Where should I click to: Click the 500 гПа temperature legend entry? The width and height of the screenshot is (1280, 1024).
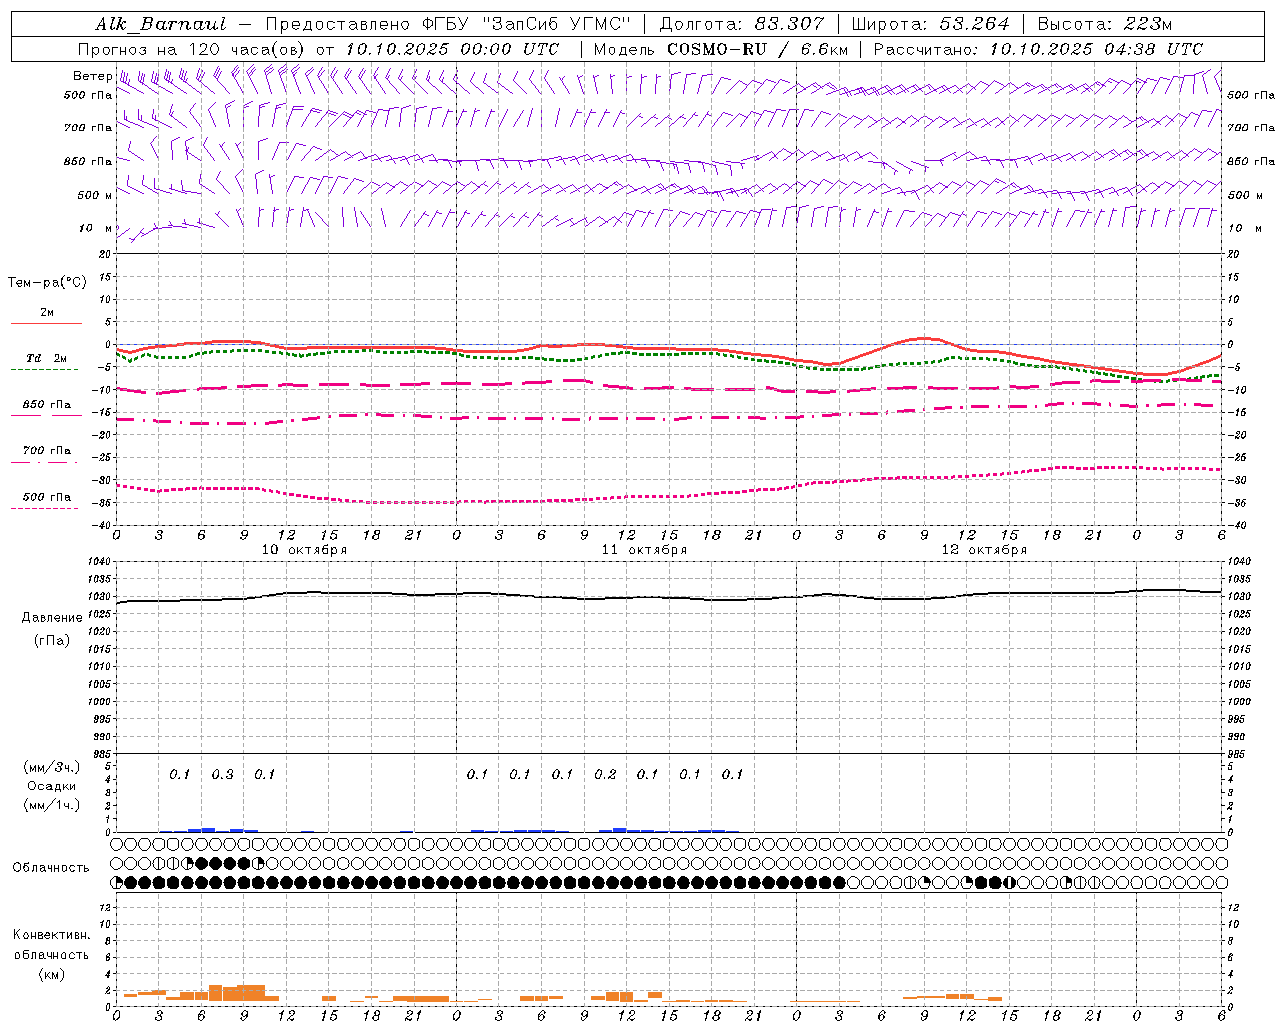(x=46, y=497)
